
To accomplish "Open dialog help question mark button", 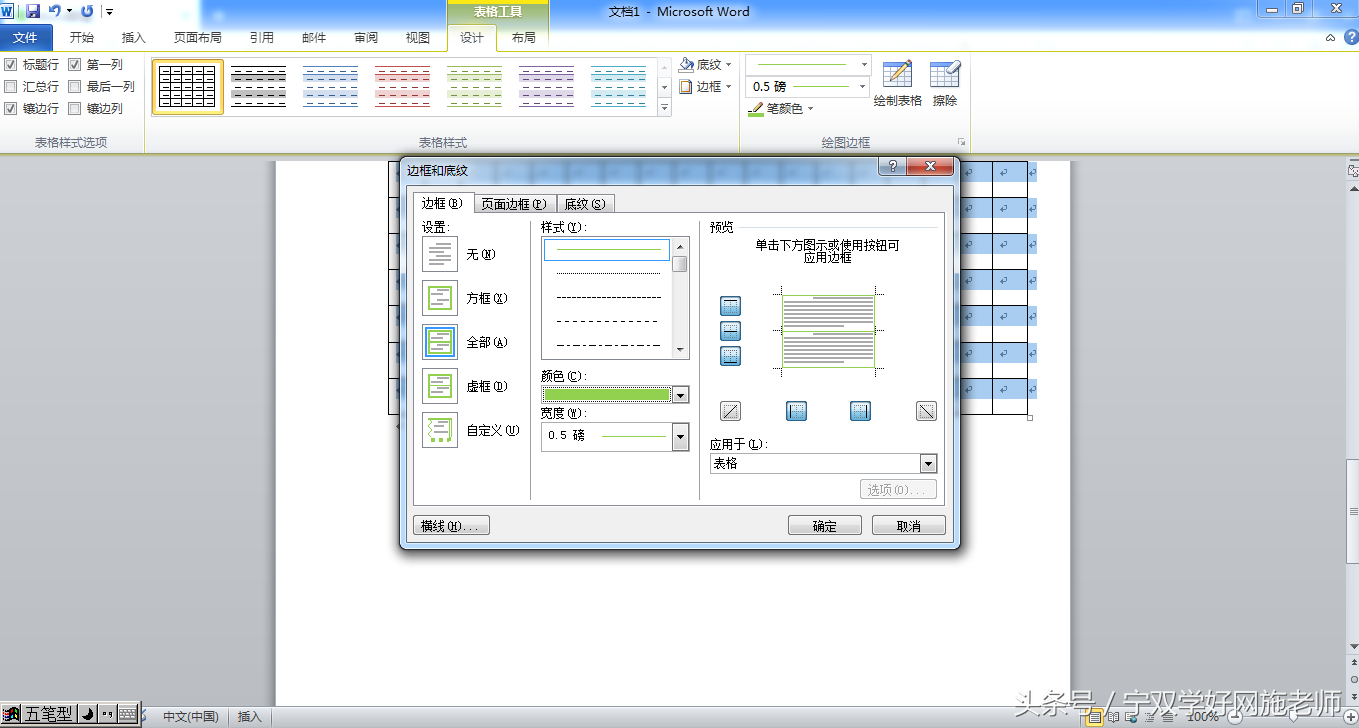I will [893, 167].
